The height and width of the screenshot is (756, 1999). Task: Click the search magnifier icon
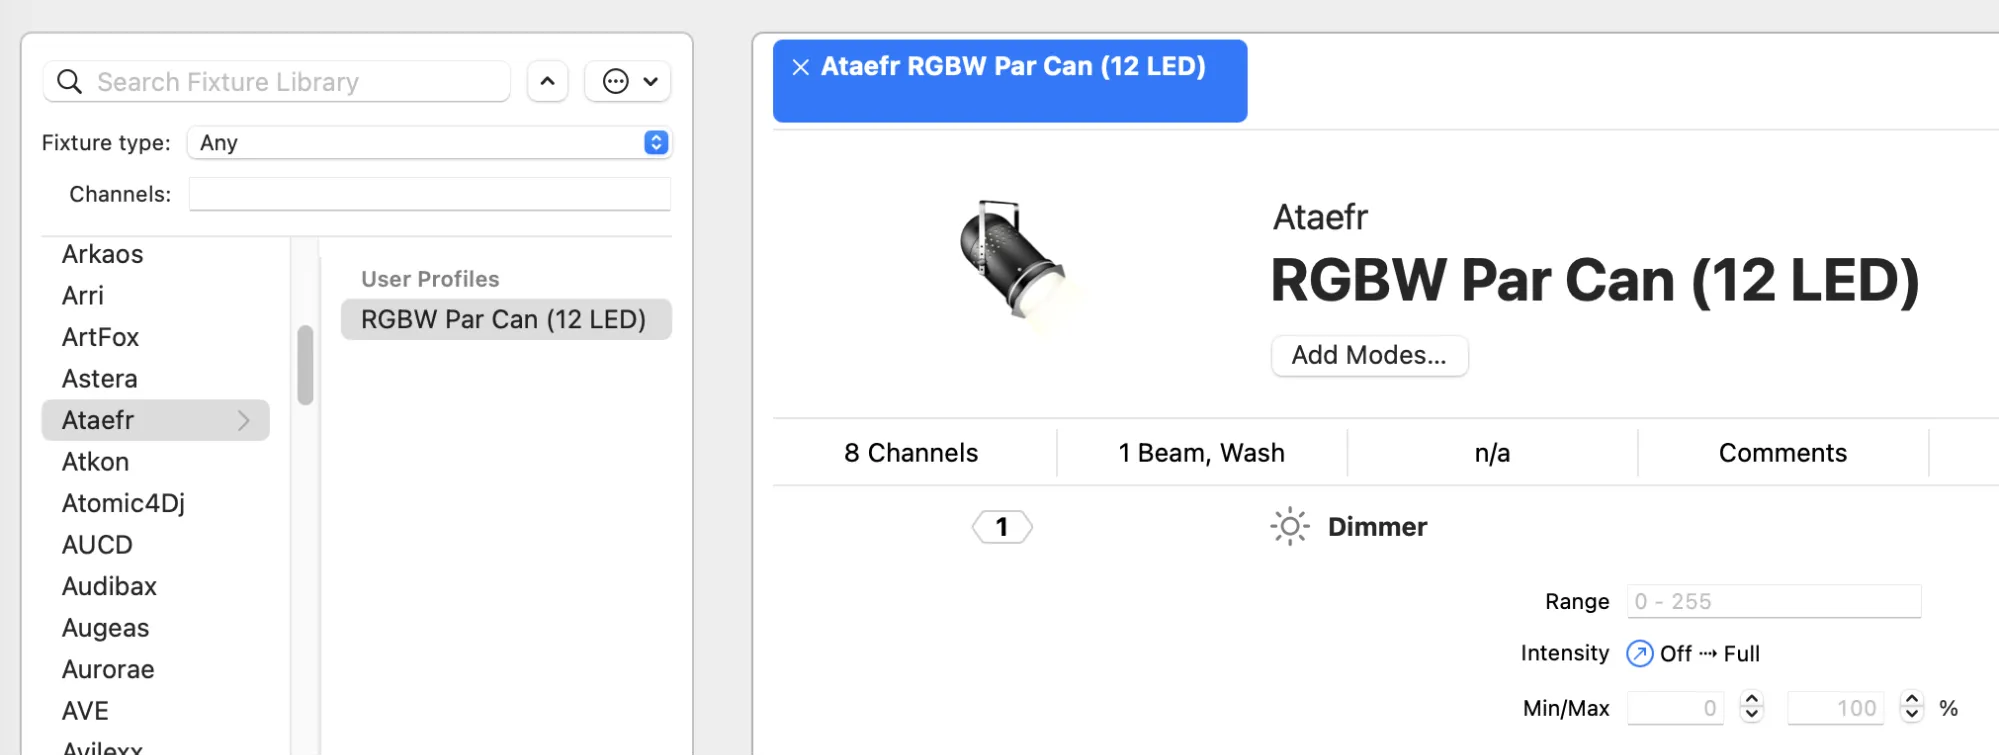point(69,82)
